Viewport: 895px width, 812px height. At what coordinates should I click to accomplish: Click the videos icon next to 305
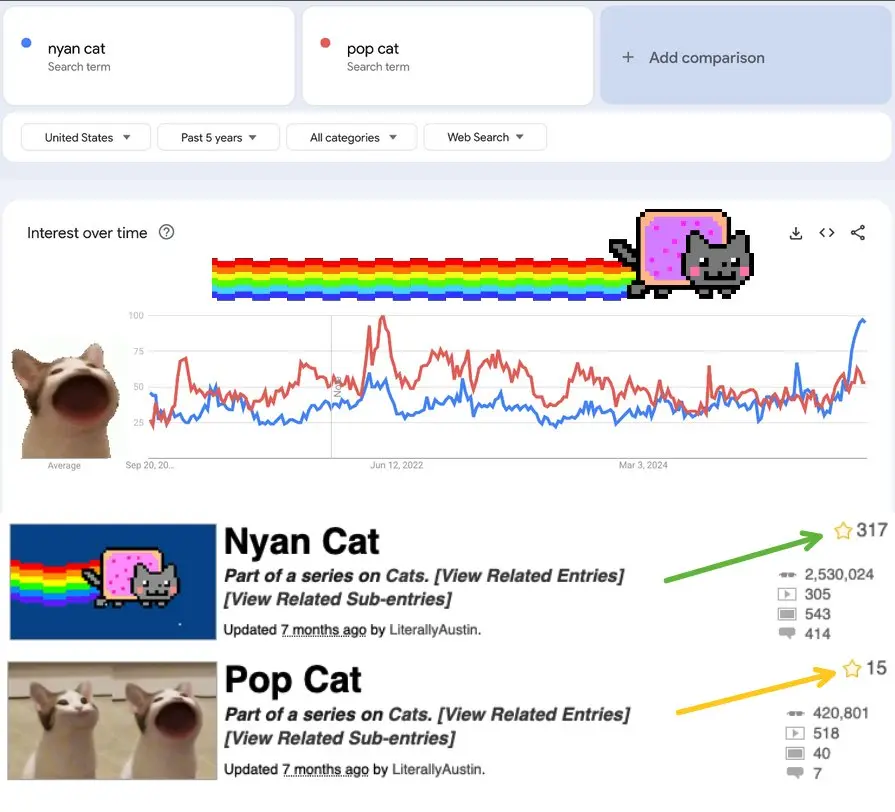point(787,595)
